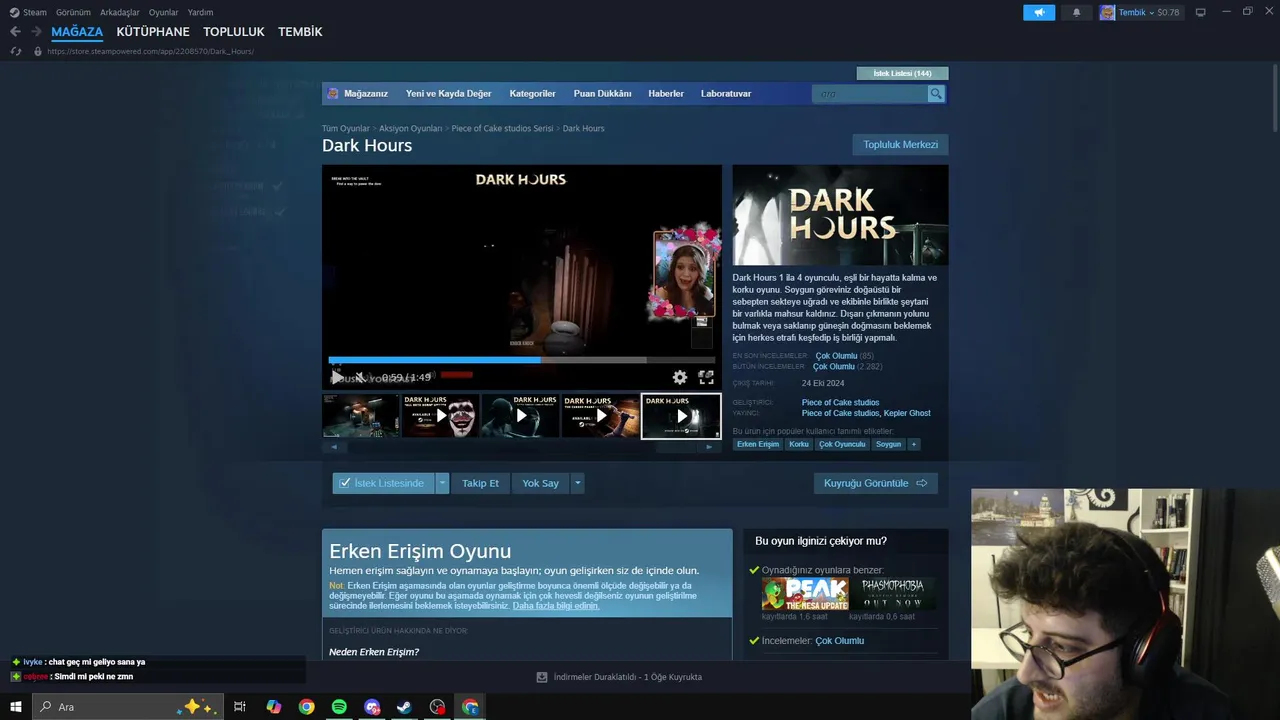
Task: Open downloads status icon at bottom
Action: coord(542,677)
